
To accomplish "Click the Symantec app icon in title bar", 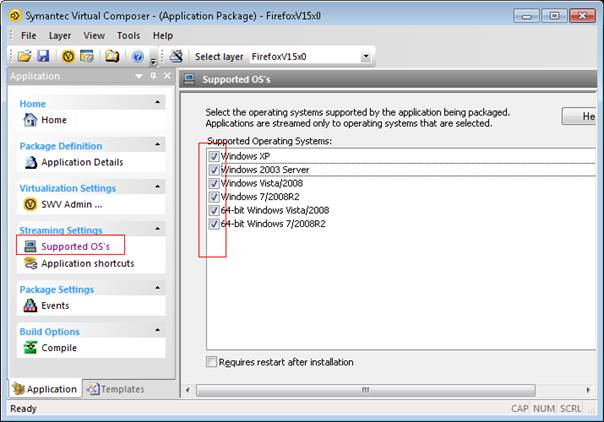I will (15, 16).
